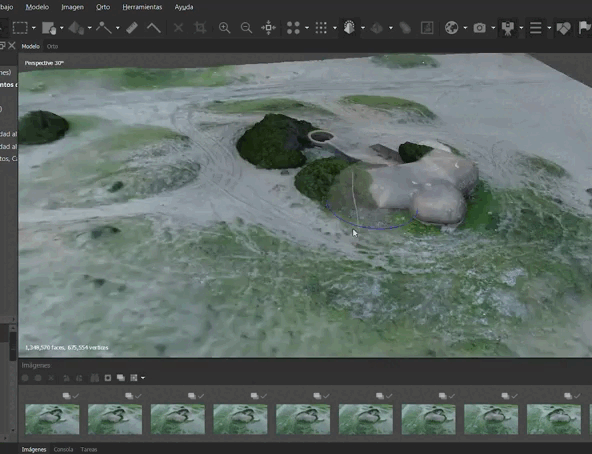This screenshot has width=592, height=454.
Task: Toggle show masks icon in Imágenes toolbar
Action: click(108, 378)
